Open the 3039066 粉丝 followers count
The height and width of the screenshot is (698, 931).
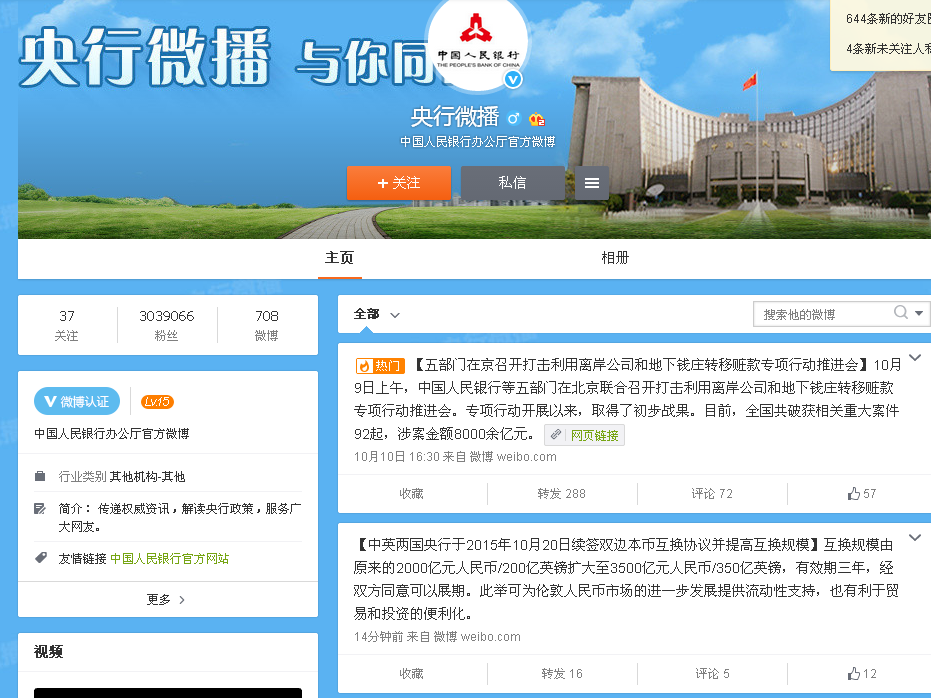(167, 325)
